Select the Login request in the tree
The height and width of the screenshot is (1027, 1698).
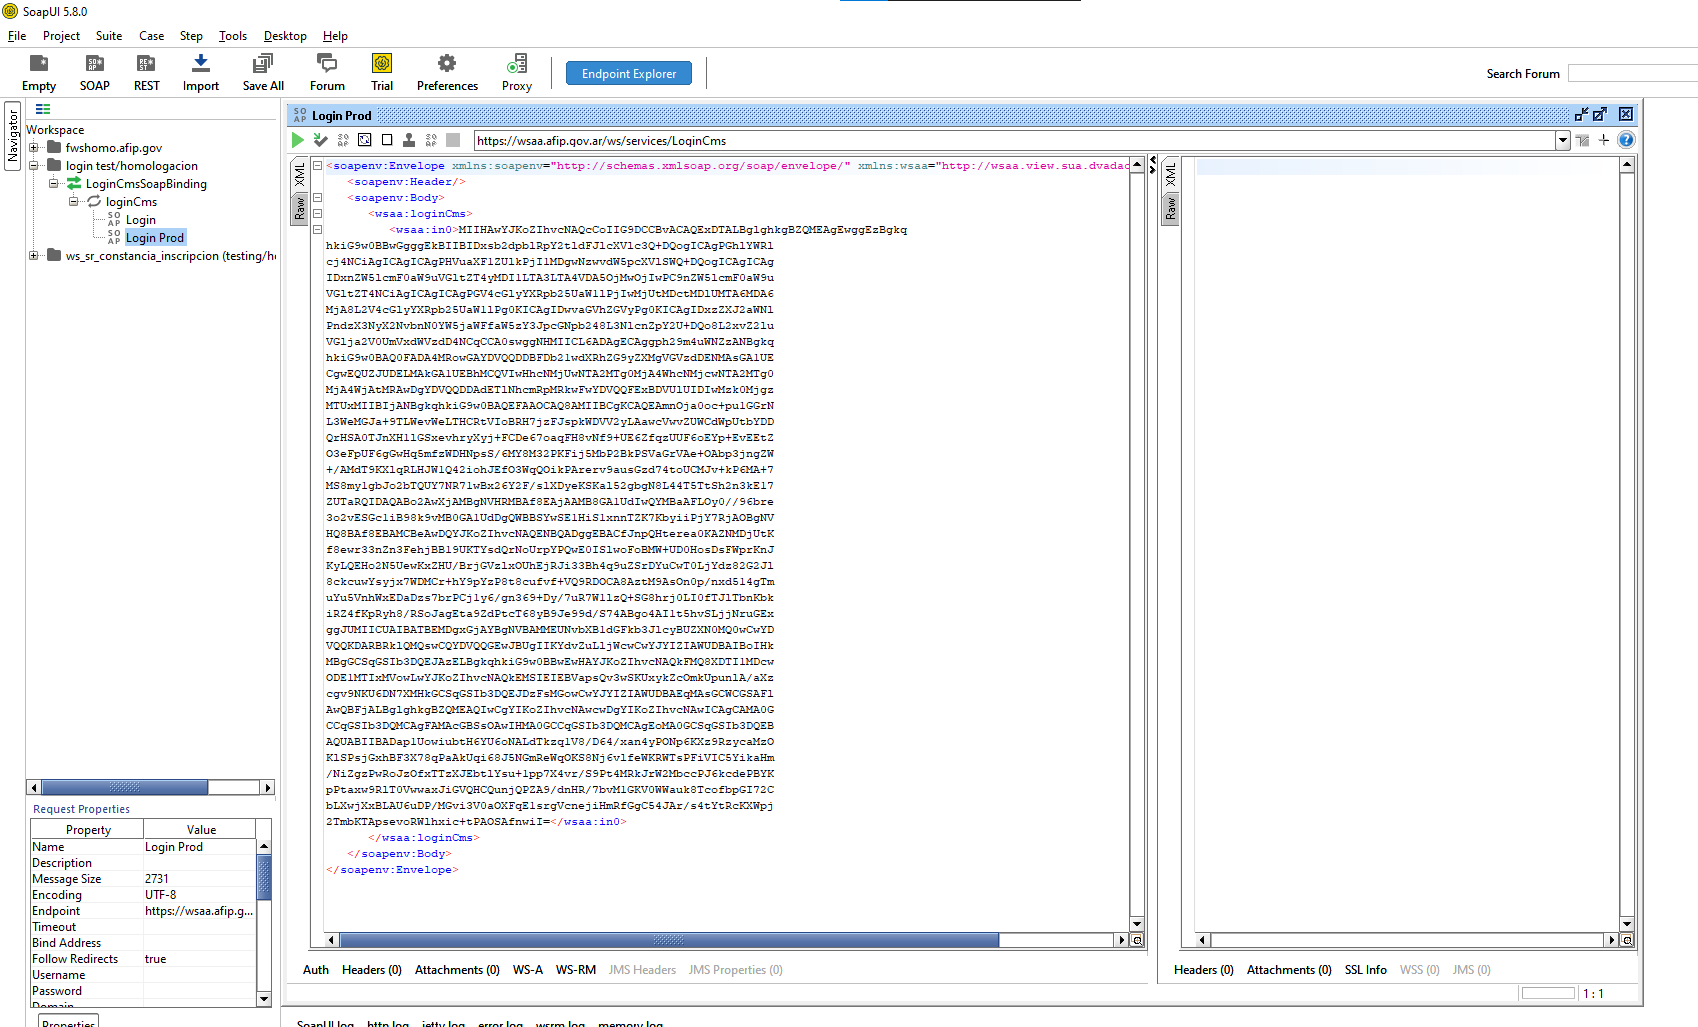[140, 220]
